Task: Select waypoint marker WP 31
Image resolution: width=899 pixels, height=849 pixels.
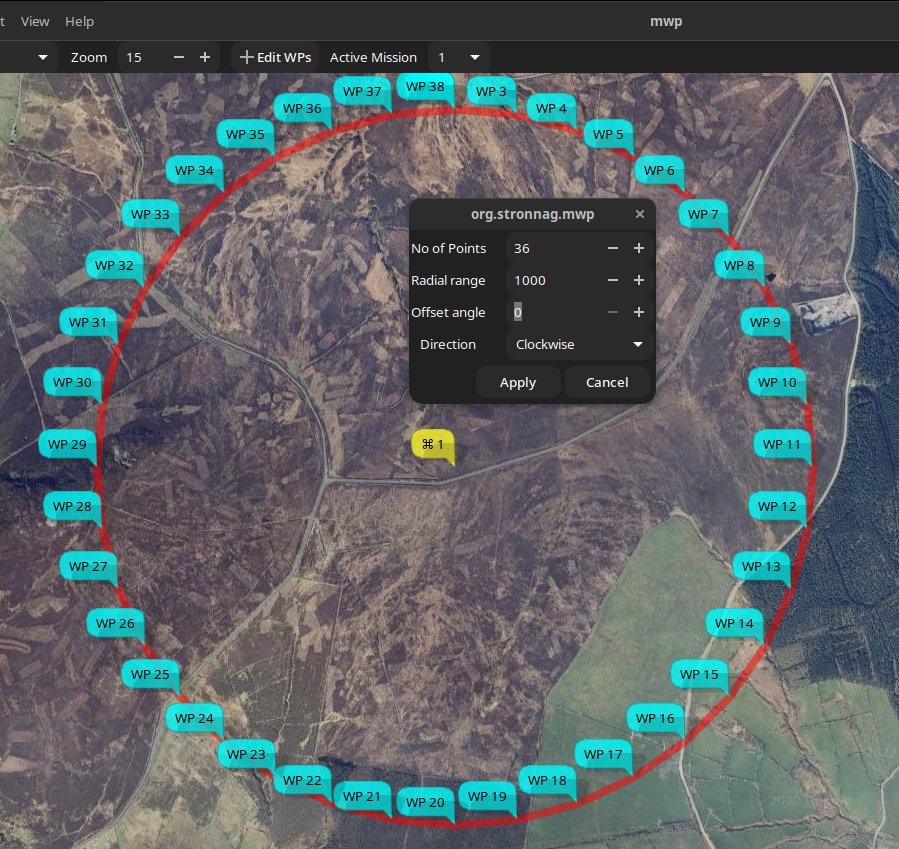Action: [x=88, y=323]
